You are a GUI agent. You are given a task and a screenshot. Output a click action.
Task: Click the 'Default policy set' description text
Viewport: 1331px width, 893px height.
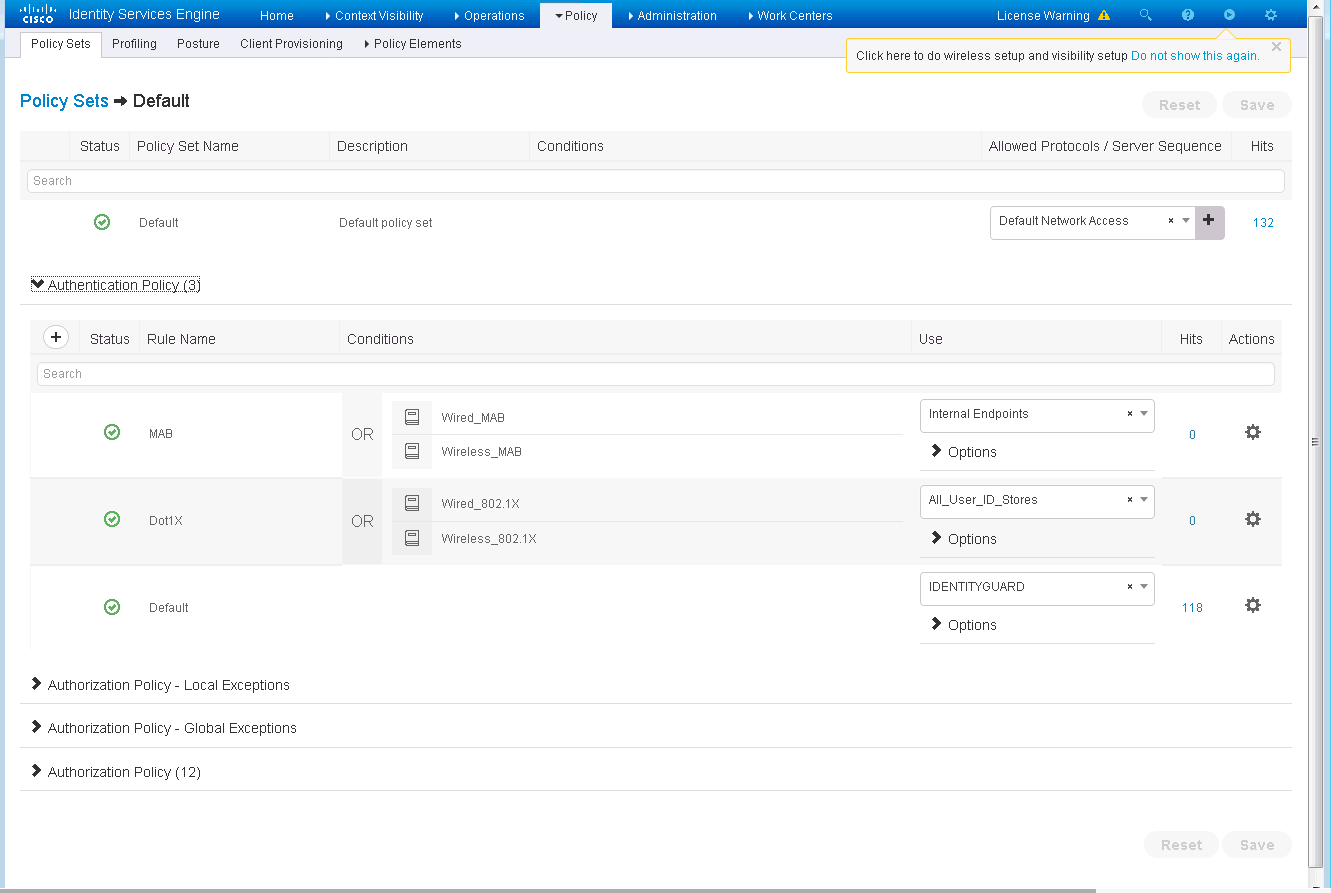click(386, 223)
